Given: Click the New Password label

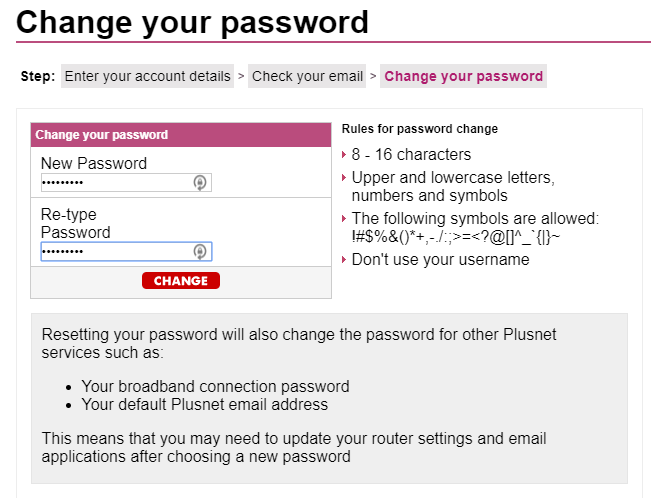Looking at the screenshot, I should point(94,163).
